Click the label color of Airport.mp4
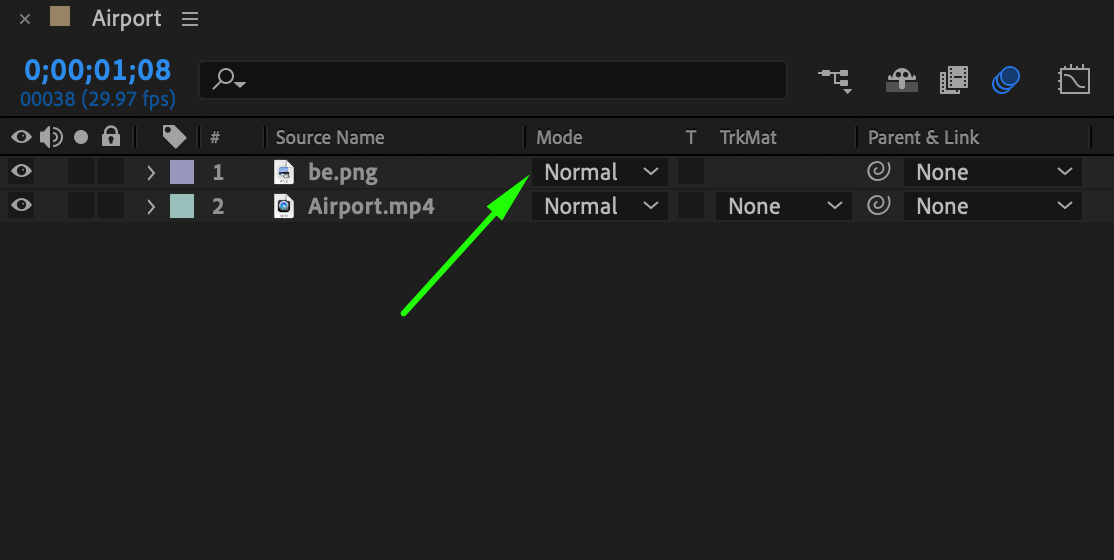Screen dimensions: 1114x560 click(182, 206)
